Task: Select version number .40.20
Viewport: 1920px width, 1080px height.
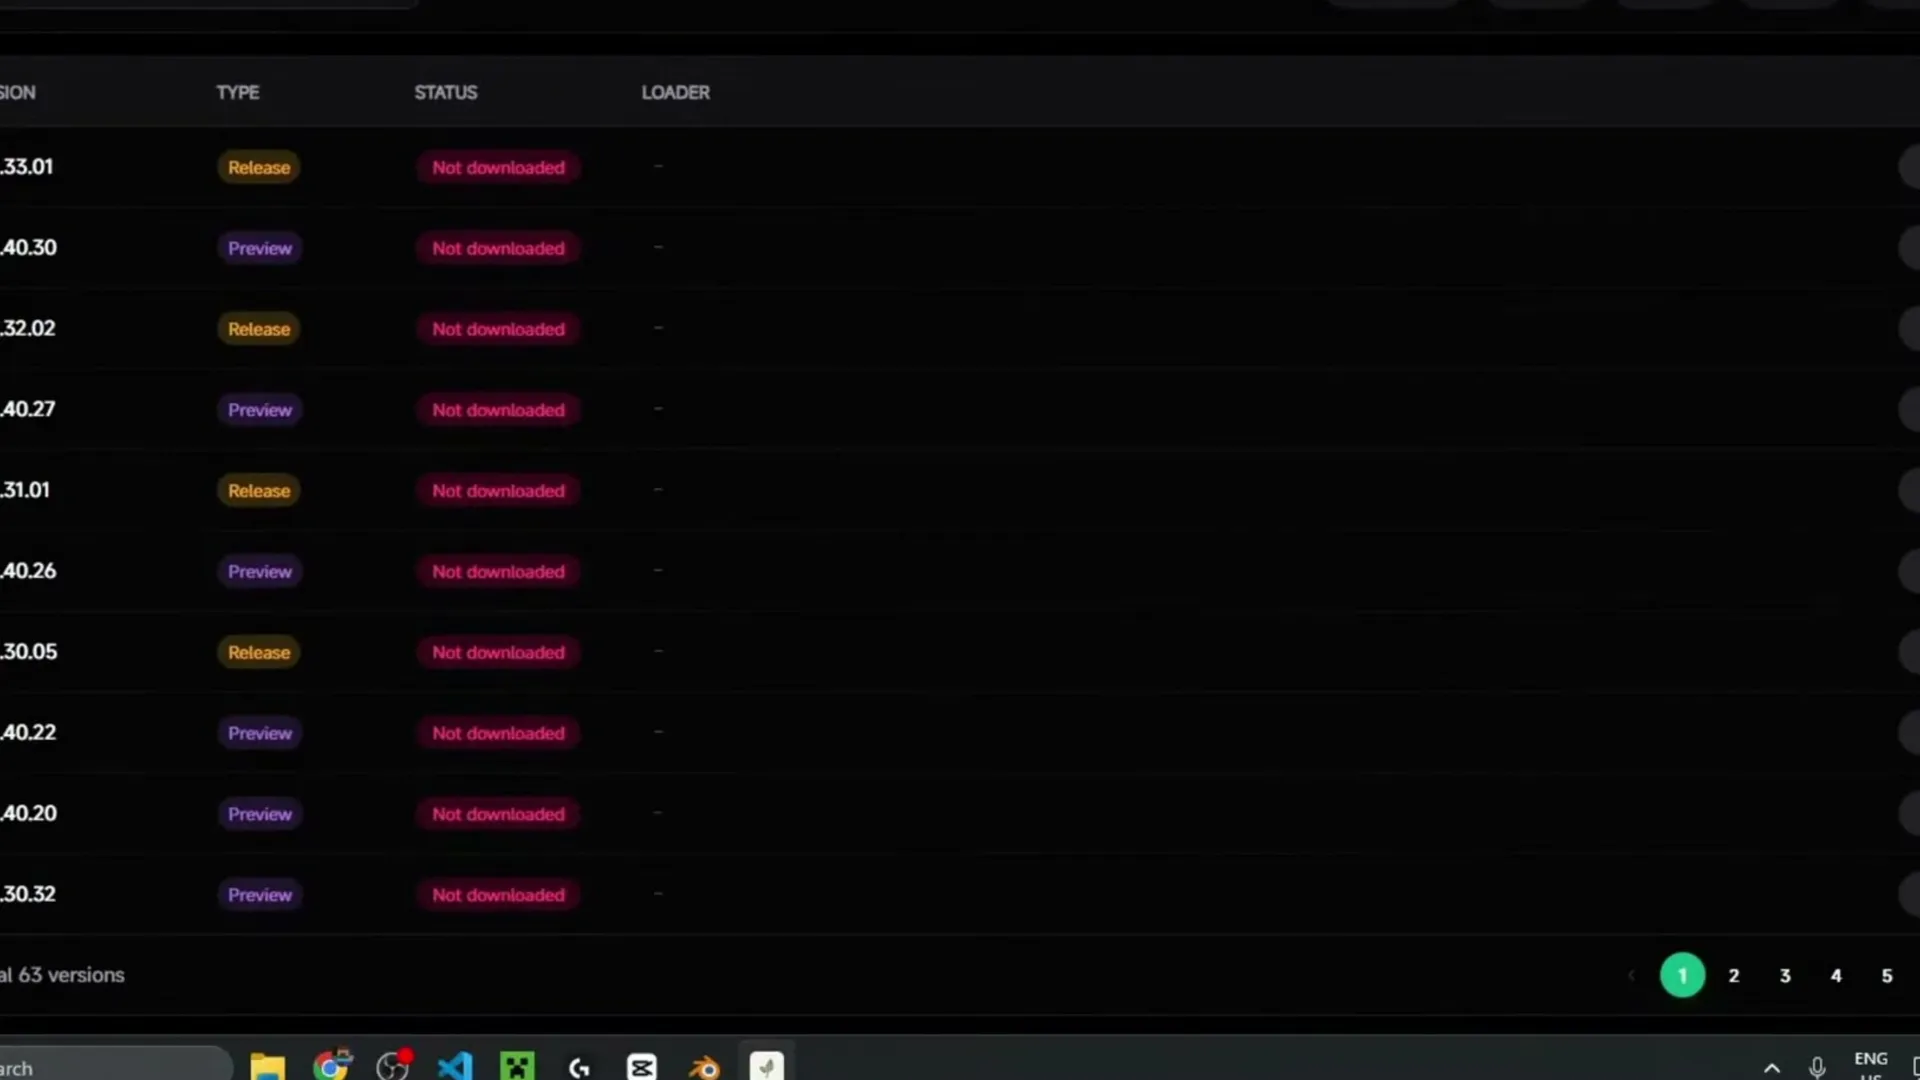Action: 28,814
